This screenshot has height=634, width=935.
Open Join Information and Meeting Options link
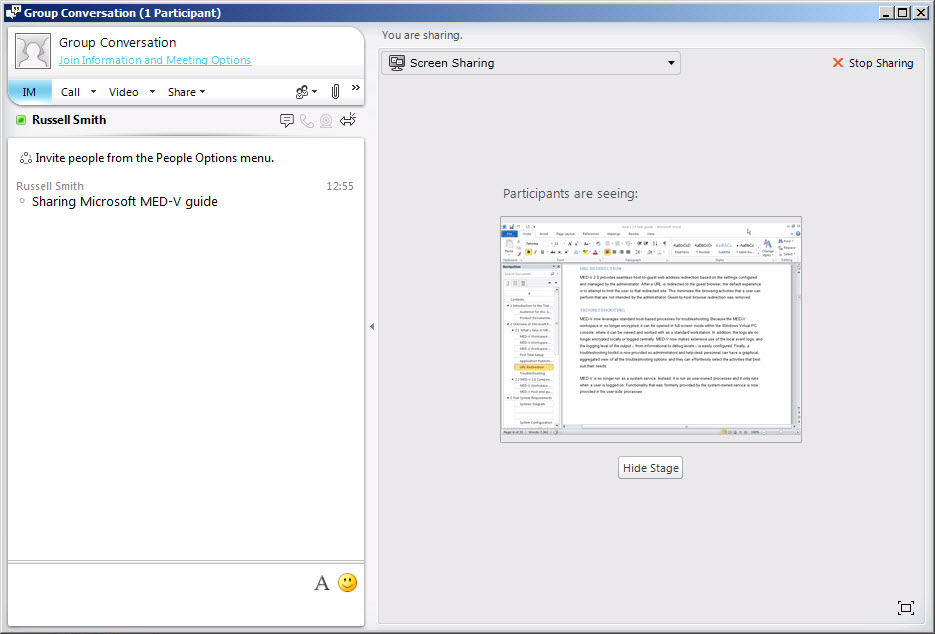pos(155,60)
